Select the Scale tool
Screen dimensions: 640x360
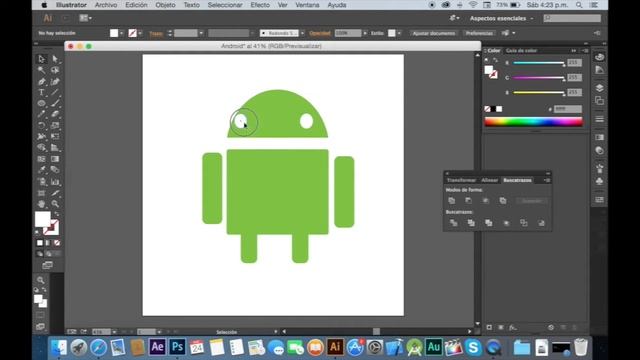55,126
